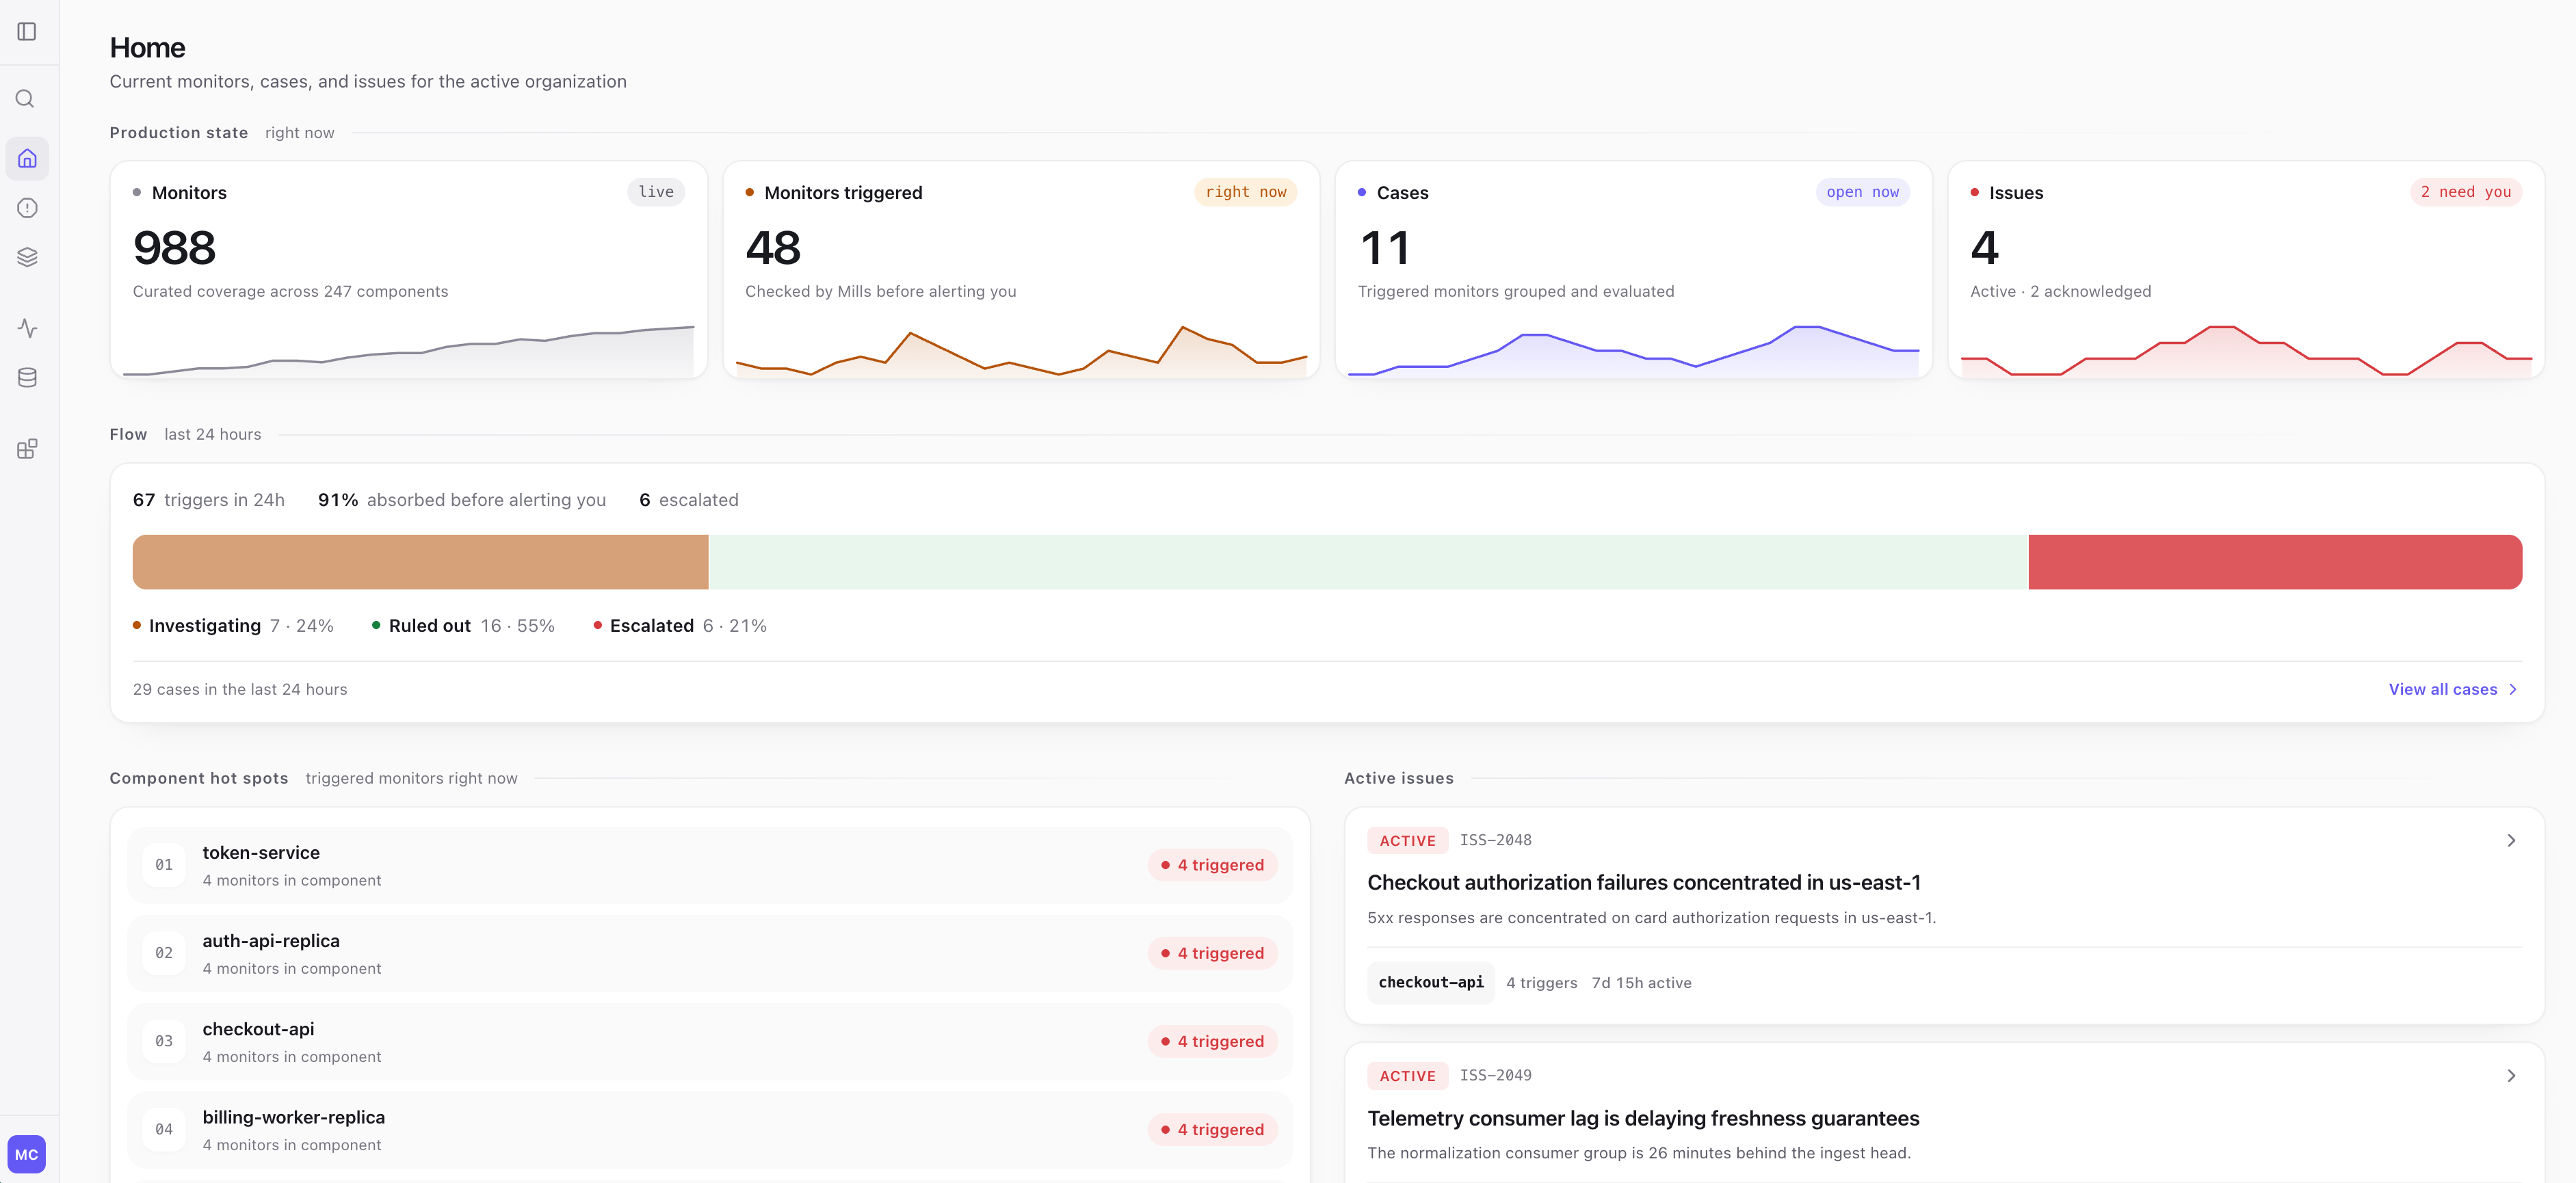The image size is (2576, 1183).
Task: Go to Home via sidebar house icon
Action: (x=27, y=158)
